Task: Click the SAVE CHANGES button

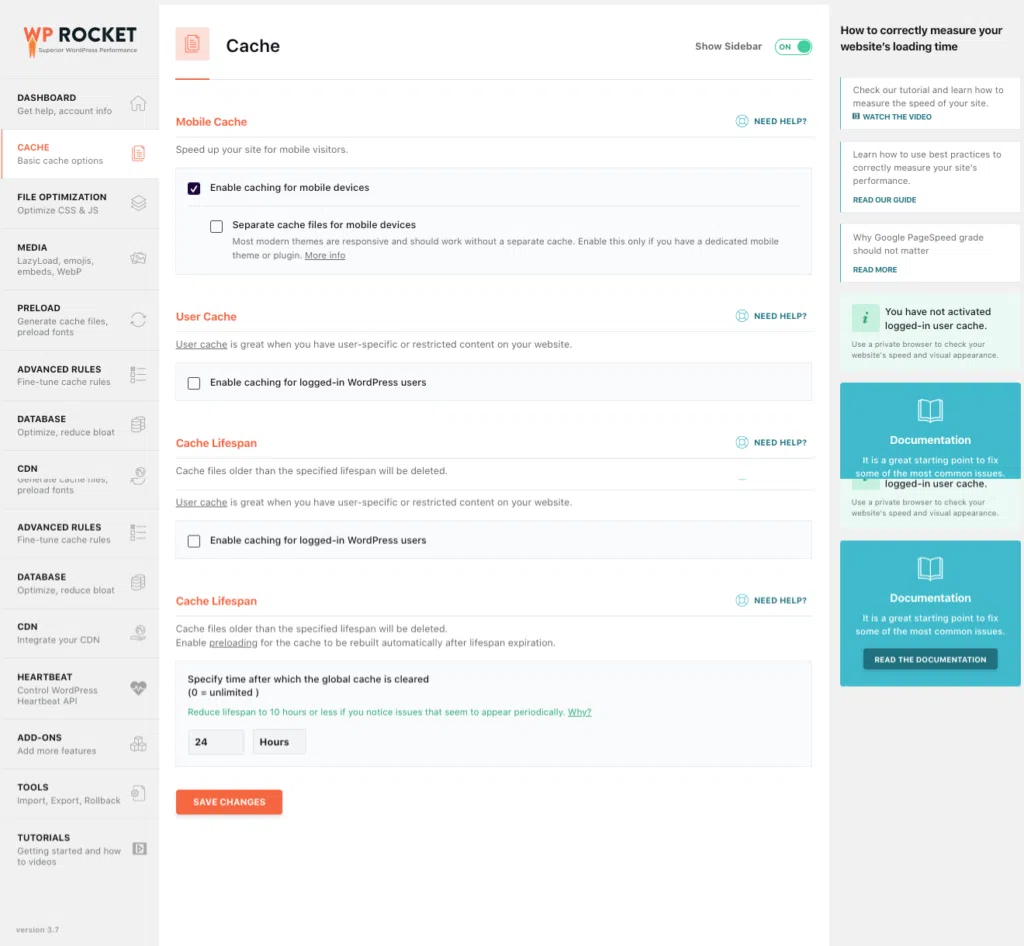Action: pyautogui.click(x=229, y=802)
